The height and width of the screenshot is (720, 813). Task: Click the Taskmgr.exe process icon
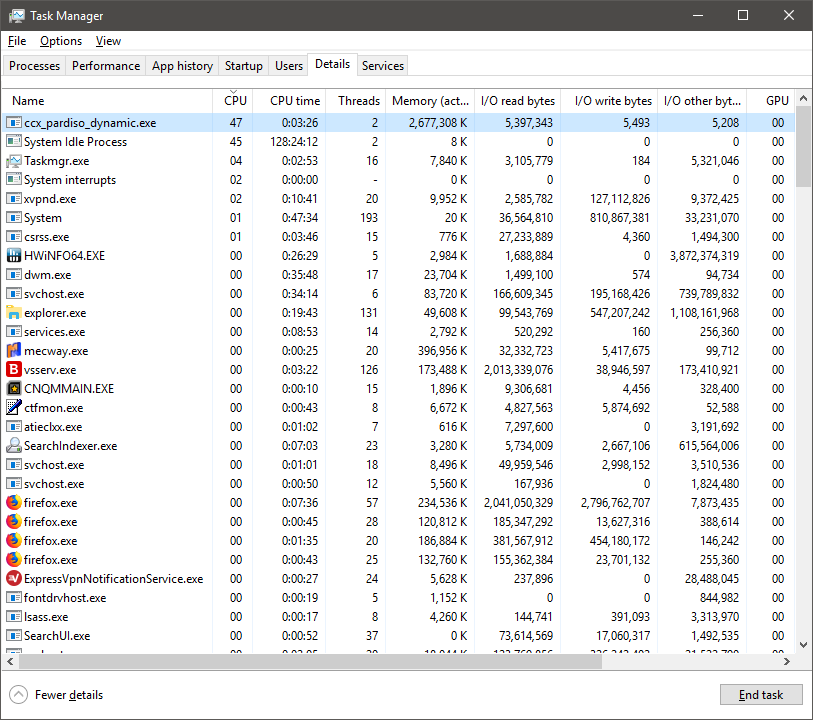[x=14, y=161]
